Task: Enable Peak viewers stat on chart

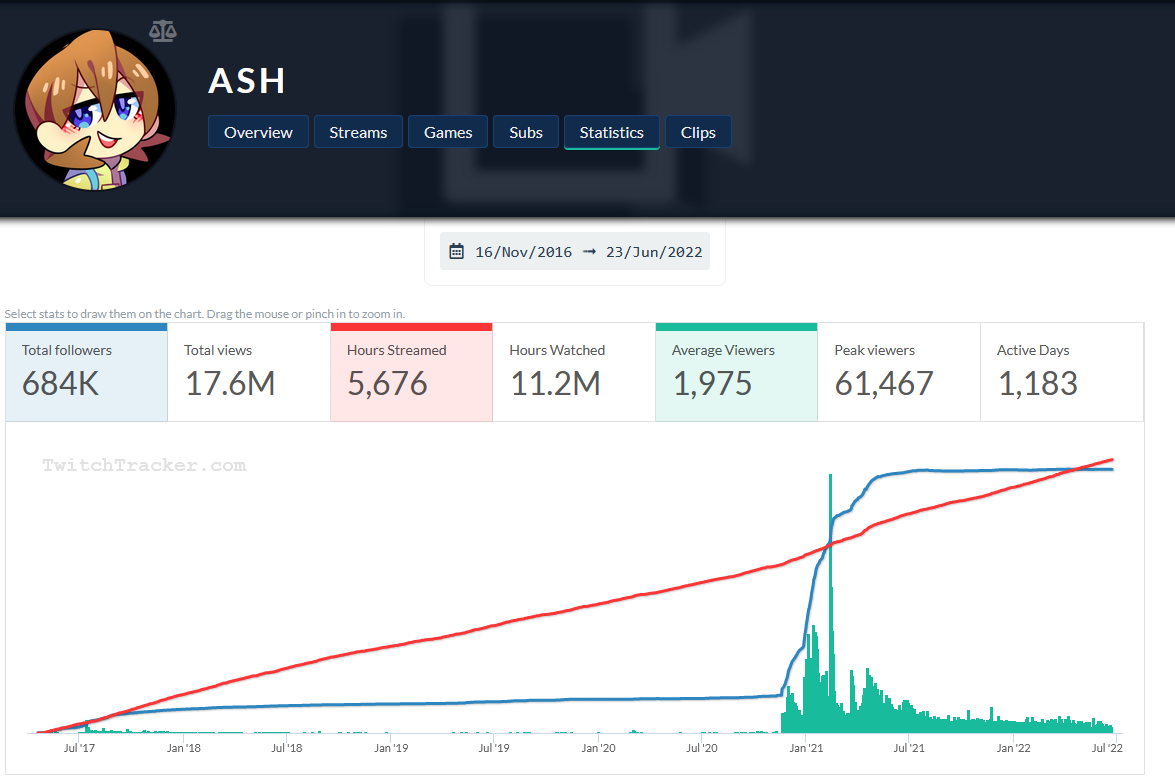Action: [x=898, y=372]
